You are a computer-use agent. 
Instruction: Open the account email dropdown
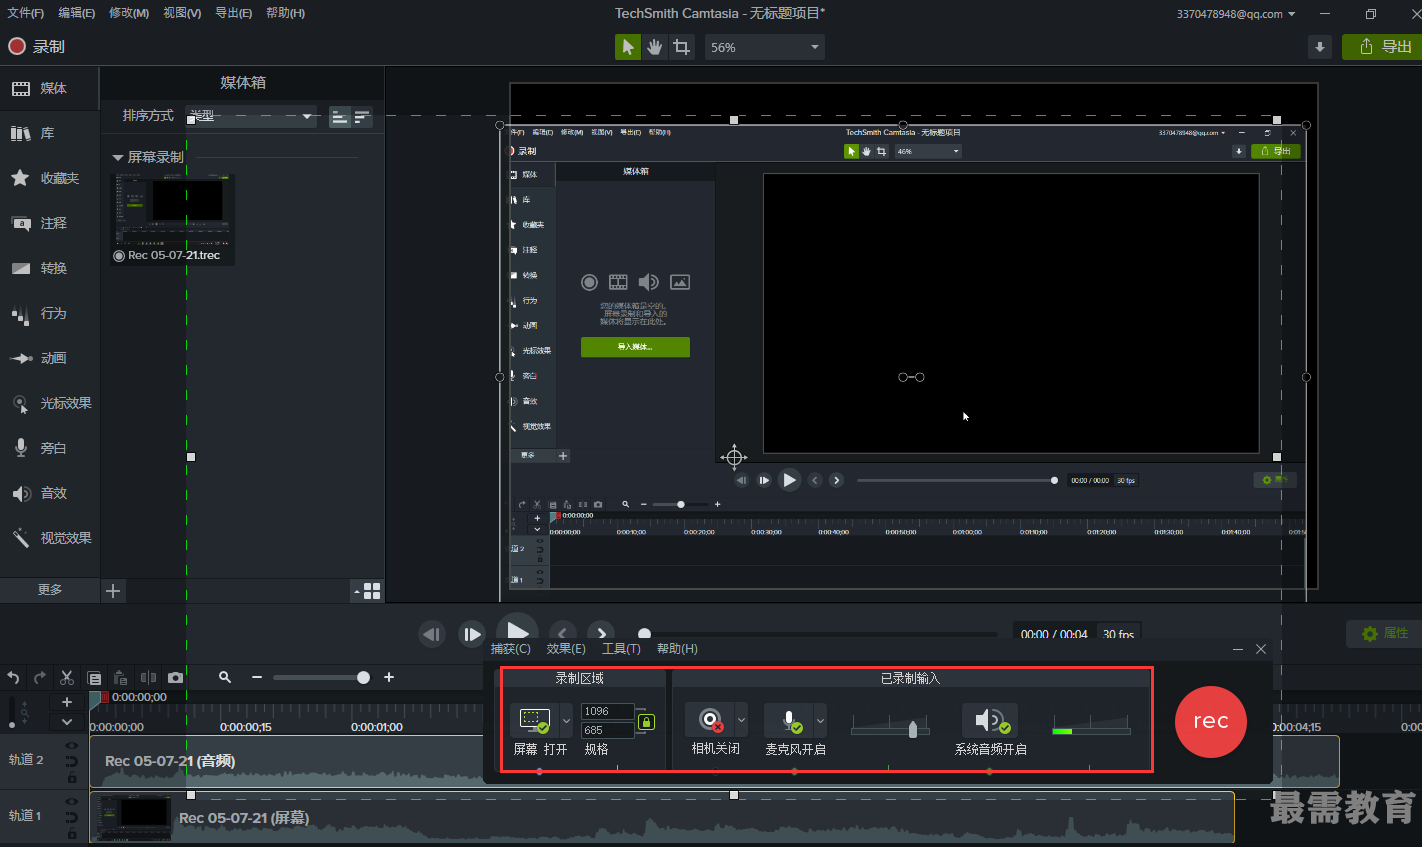coord(1236,14)
